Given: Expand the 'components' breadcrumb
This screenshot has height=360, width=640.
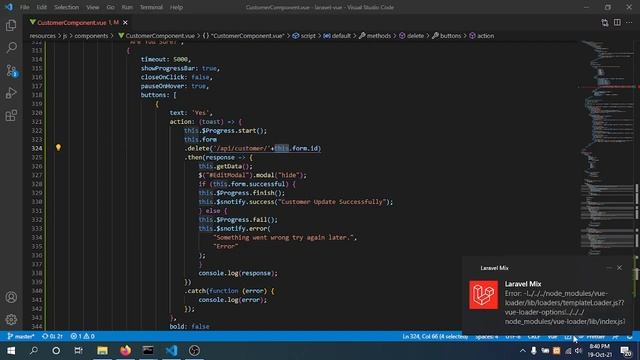Looking at the screenshot, I should click(91, 36).
